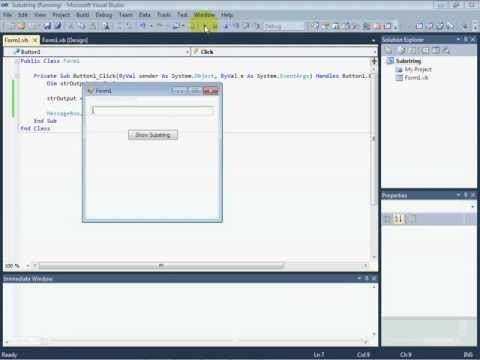Open the Edit menu
This screenshot has height=360, width=480.
23,15
